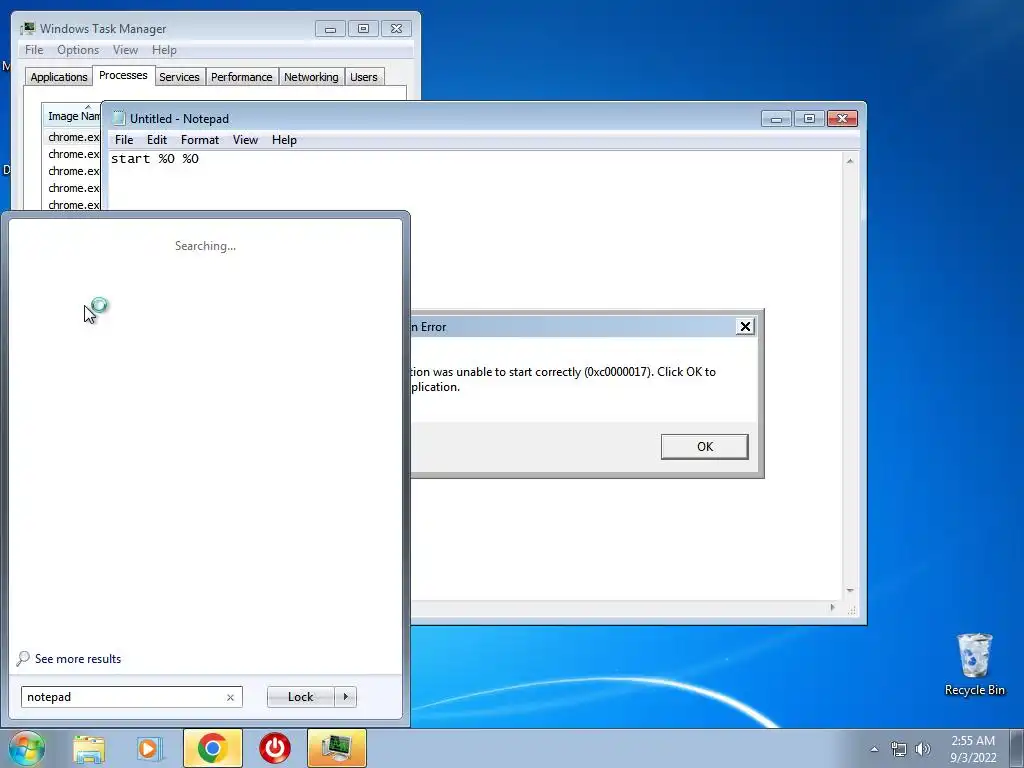Close the Application Error dialog
This screenshot has width=1024, height=768.
tap(744, 327)
